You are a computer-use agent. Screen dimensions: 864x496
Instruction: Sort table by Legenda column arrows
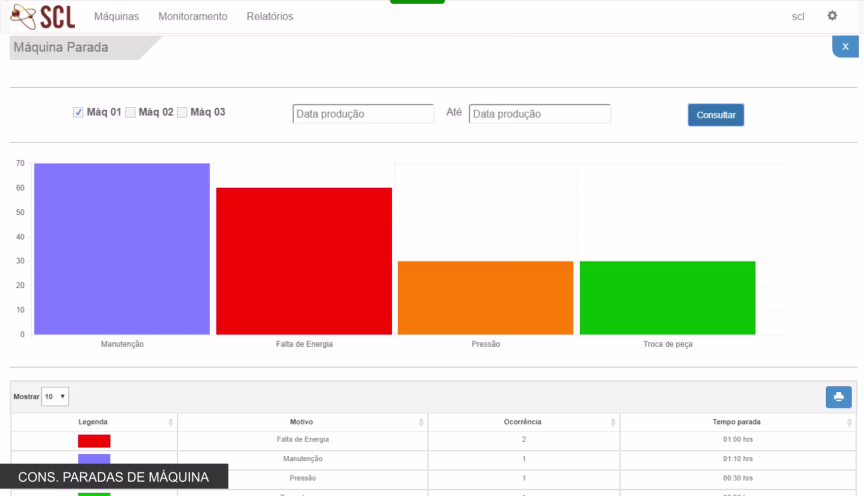[x=170, y=422]
